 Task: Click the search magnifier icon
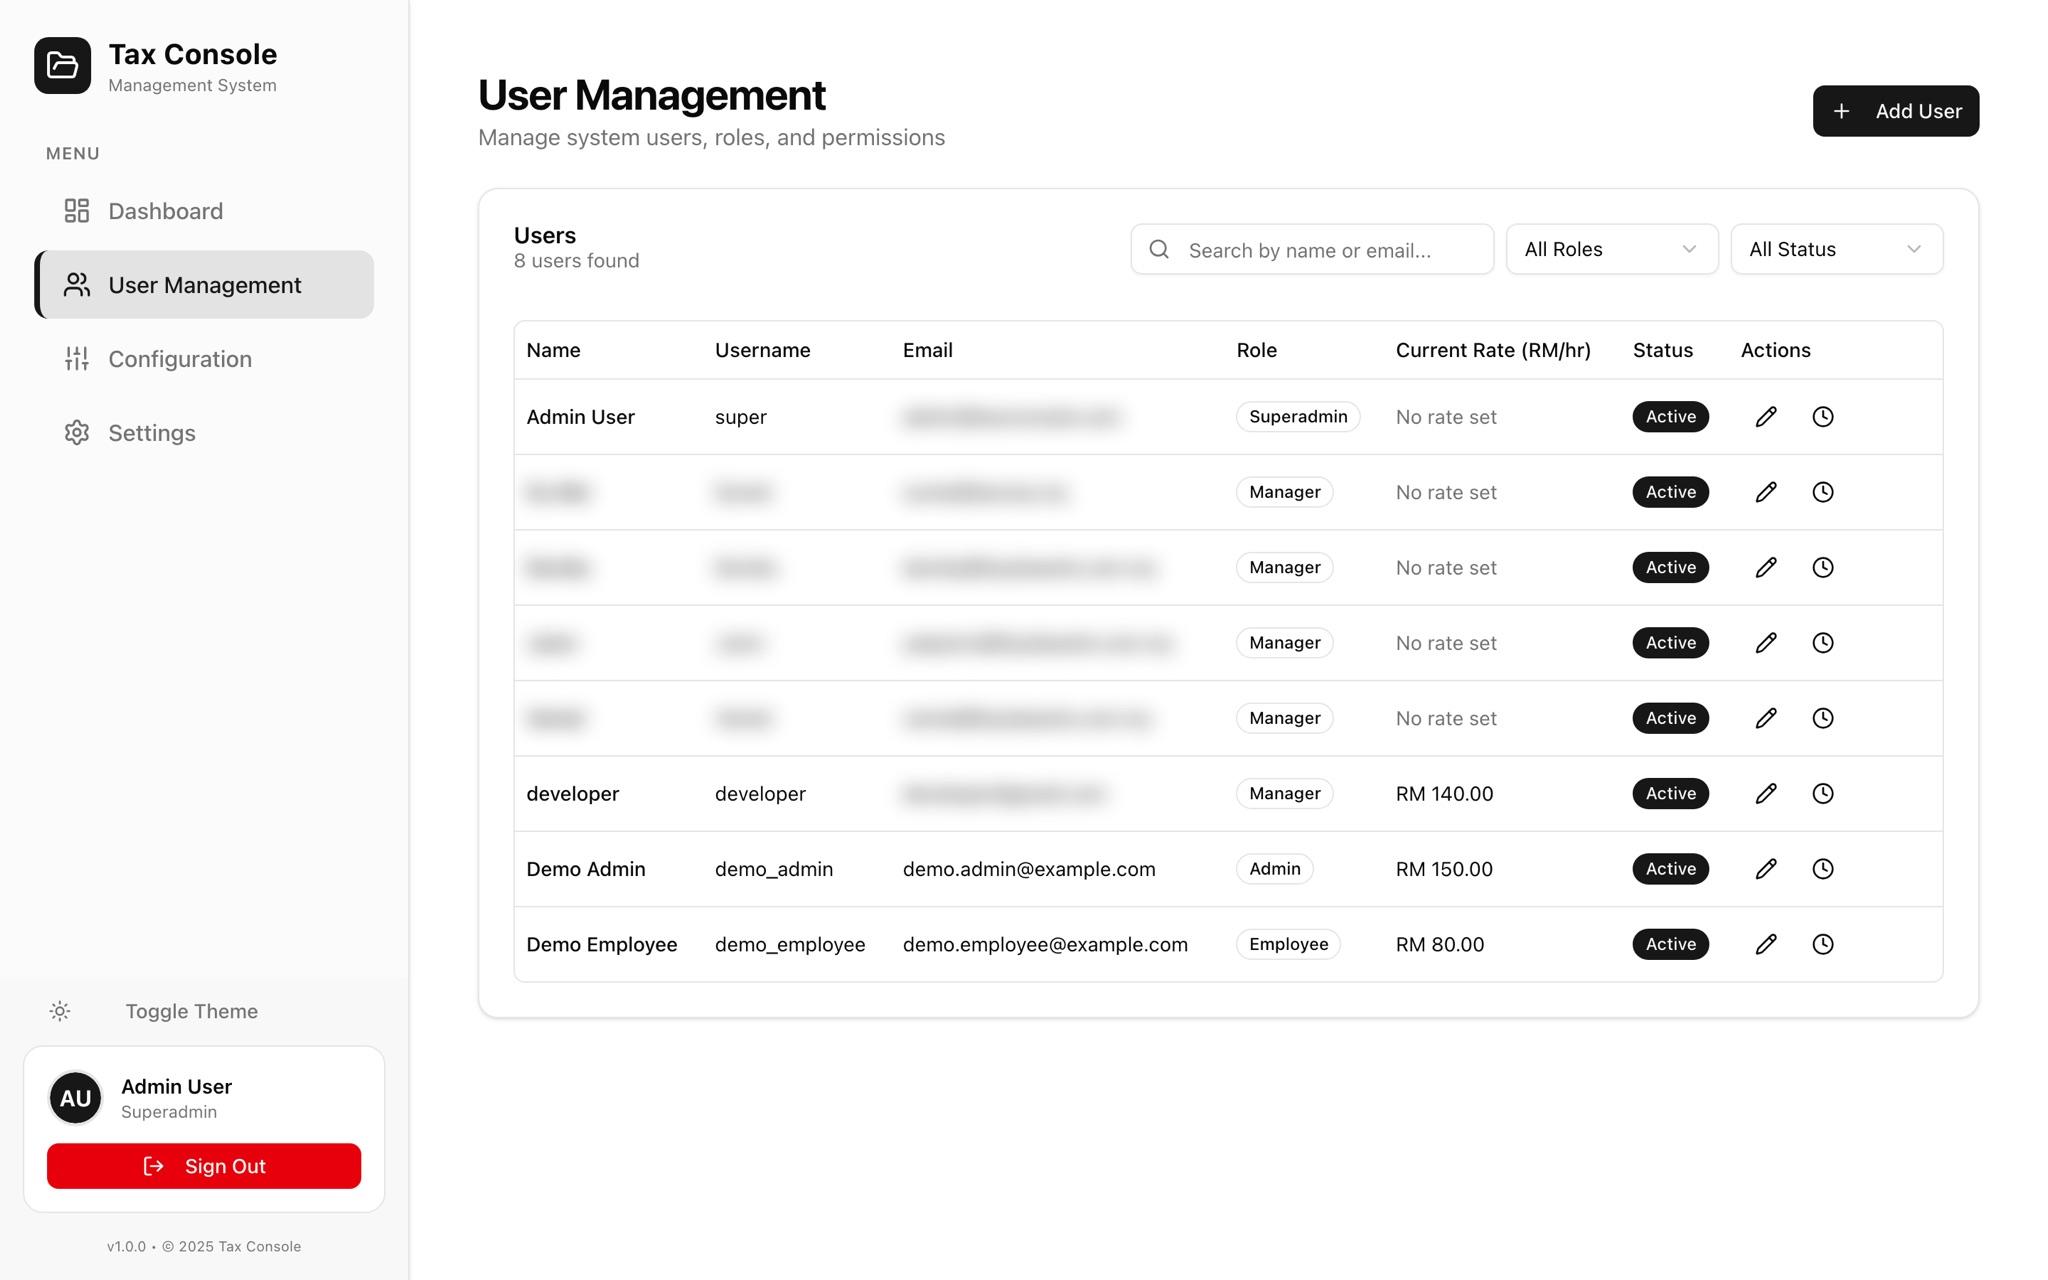1159,249
